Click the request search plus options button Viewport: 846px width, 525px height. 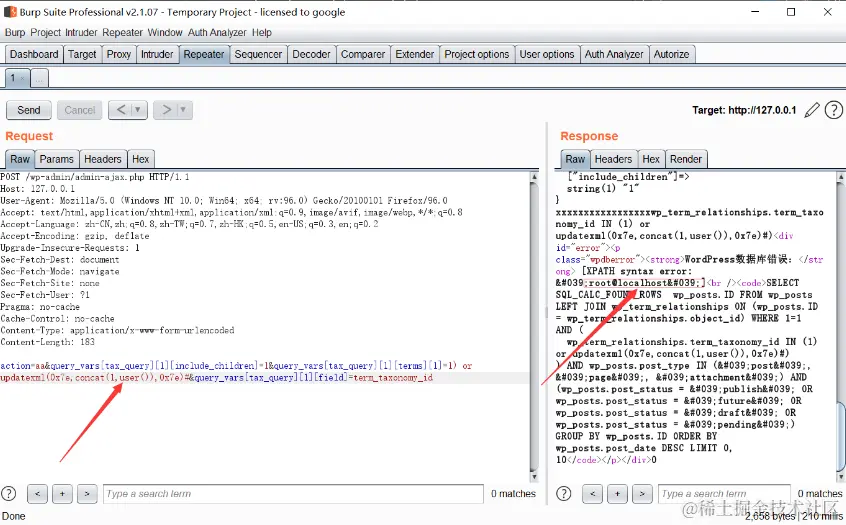(62, 494)
